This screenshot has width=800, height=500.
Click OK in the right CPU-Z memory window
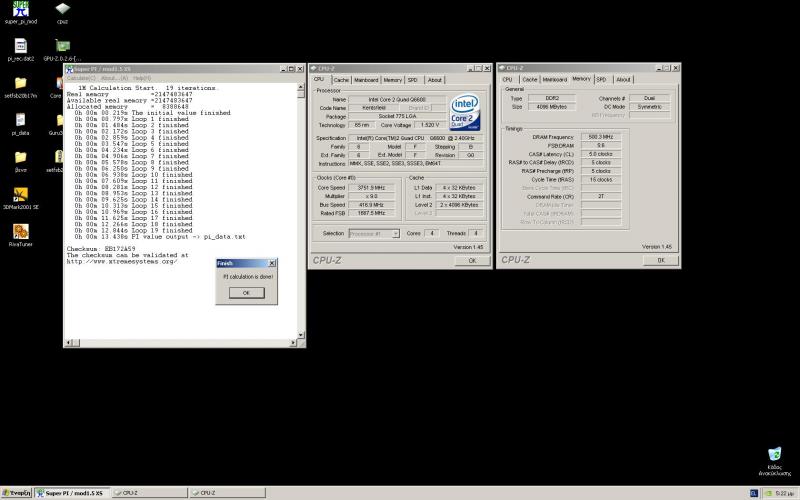(x=661, y=260)
